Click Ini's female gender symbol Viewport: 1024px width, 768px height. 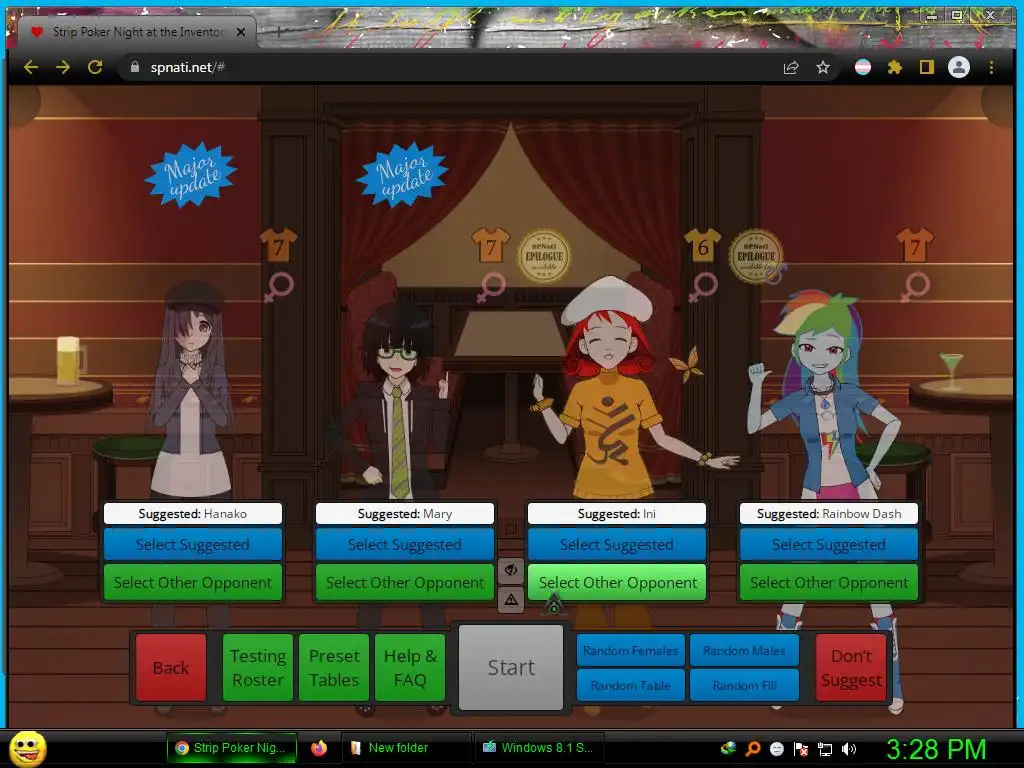point(703,287)
